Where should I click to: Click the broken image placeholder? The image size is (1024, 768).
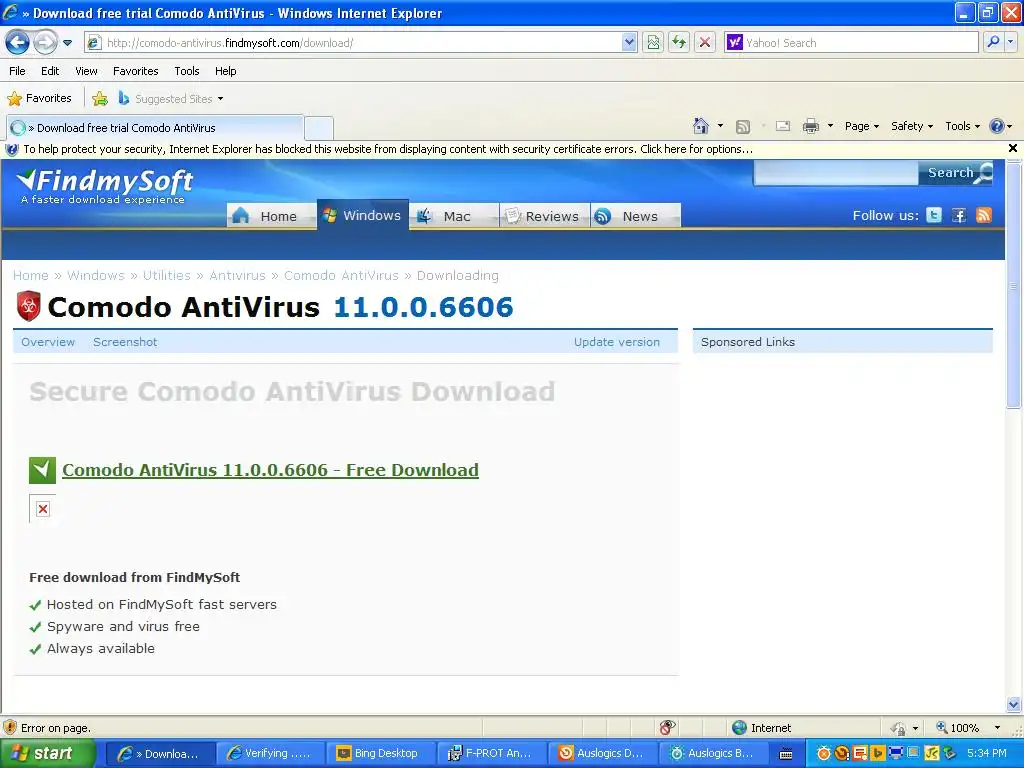42,509
